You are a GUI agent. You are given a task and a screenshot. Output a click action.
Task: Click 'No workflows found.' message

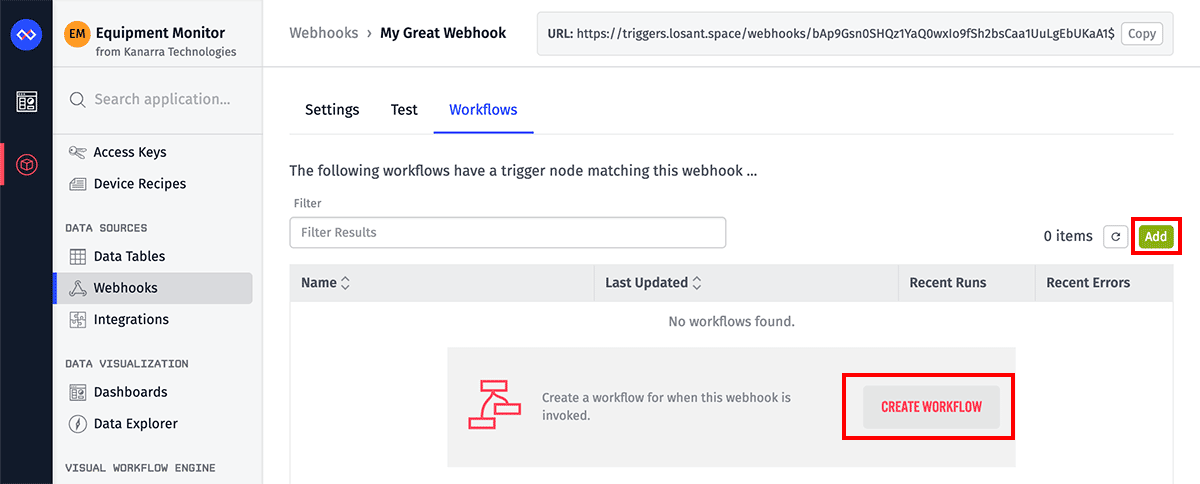coord(731,322)
